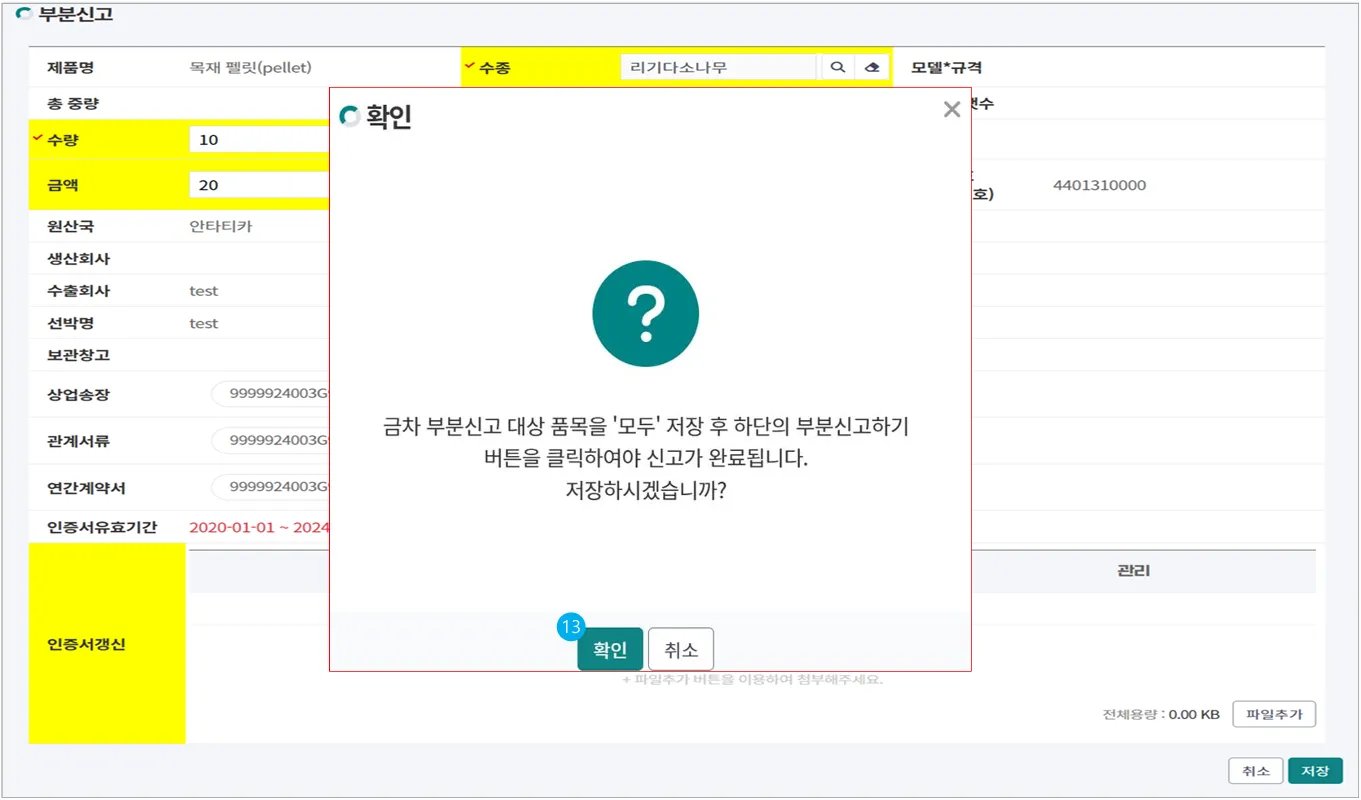The height and width of the screenshot is (800, 1361).
Task: Click the eraser clear icon beside 수종
Action: click(x=872, y=68)
